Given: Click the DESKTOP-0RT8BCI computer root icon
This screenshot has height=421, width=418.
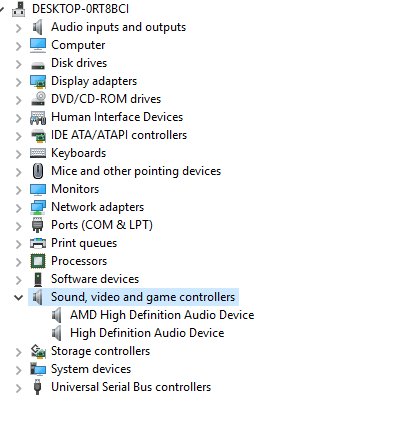Looking at the screenshot, I should point(18,9).
